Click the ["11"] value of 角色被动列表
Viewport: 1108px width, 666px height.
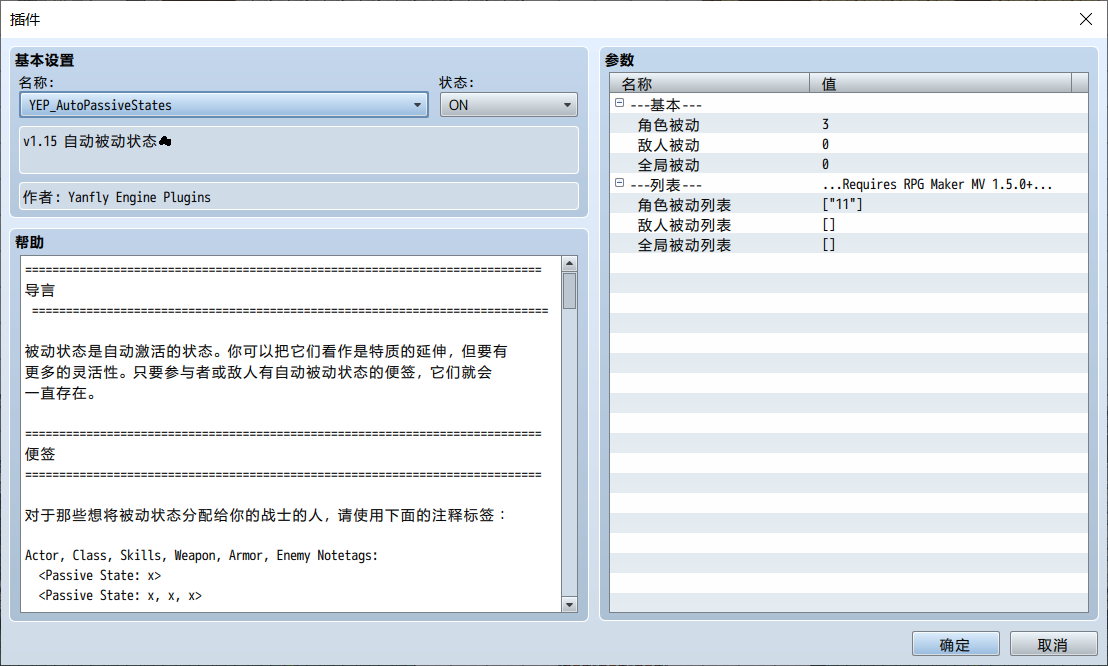[x=842, y=204]
